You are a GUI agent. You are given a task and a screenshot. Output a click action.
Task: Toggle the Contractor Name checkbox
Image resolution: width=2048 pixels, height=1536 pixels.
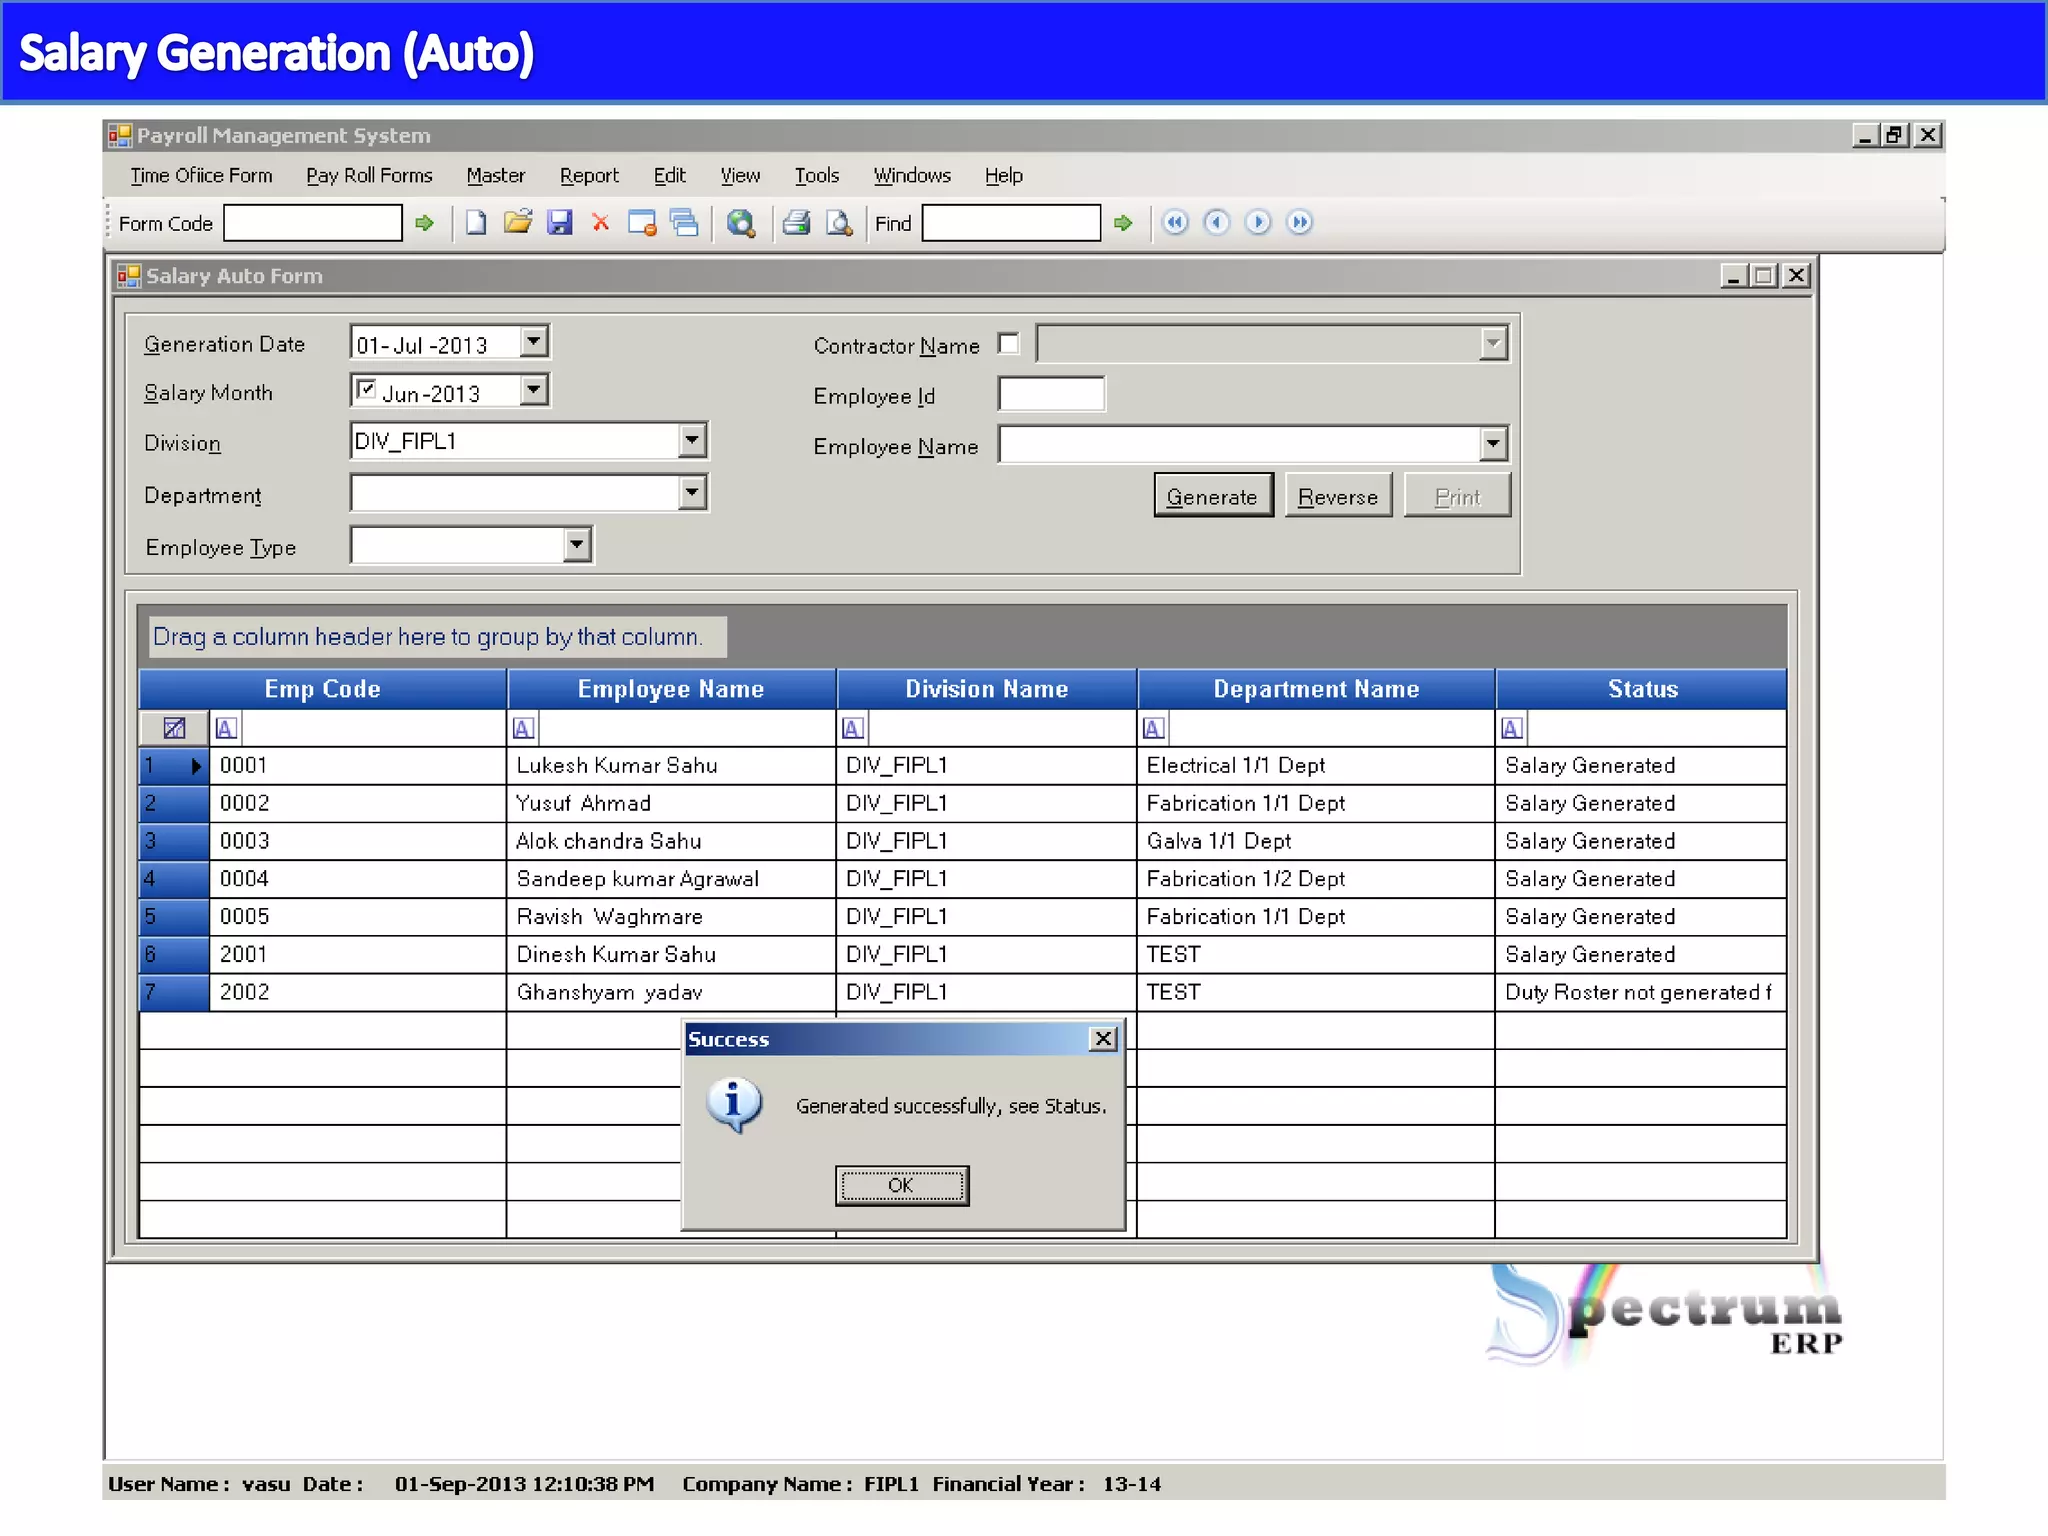[x=1009, y=344]
